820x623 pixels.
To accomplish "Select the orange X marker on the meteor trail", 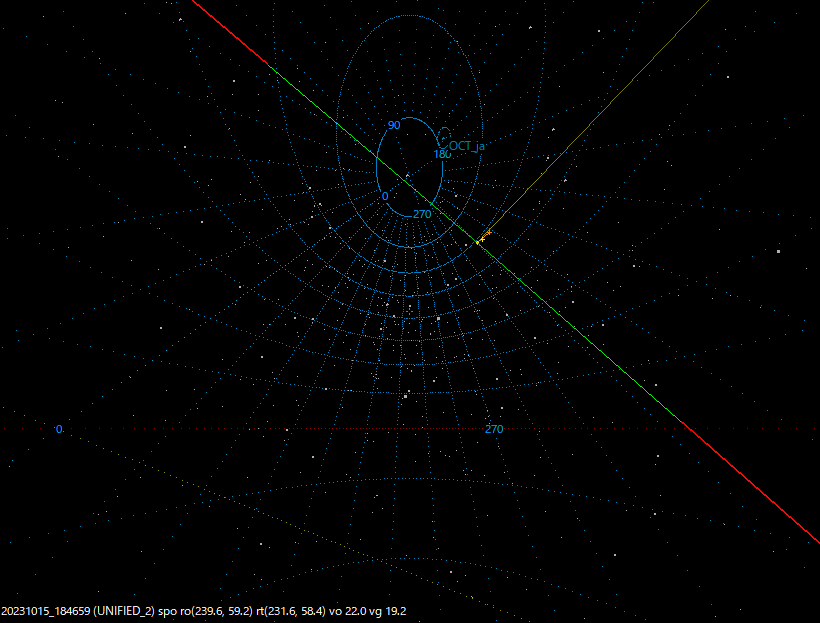I will 489,232.
